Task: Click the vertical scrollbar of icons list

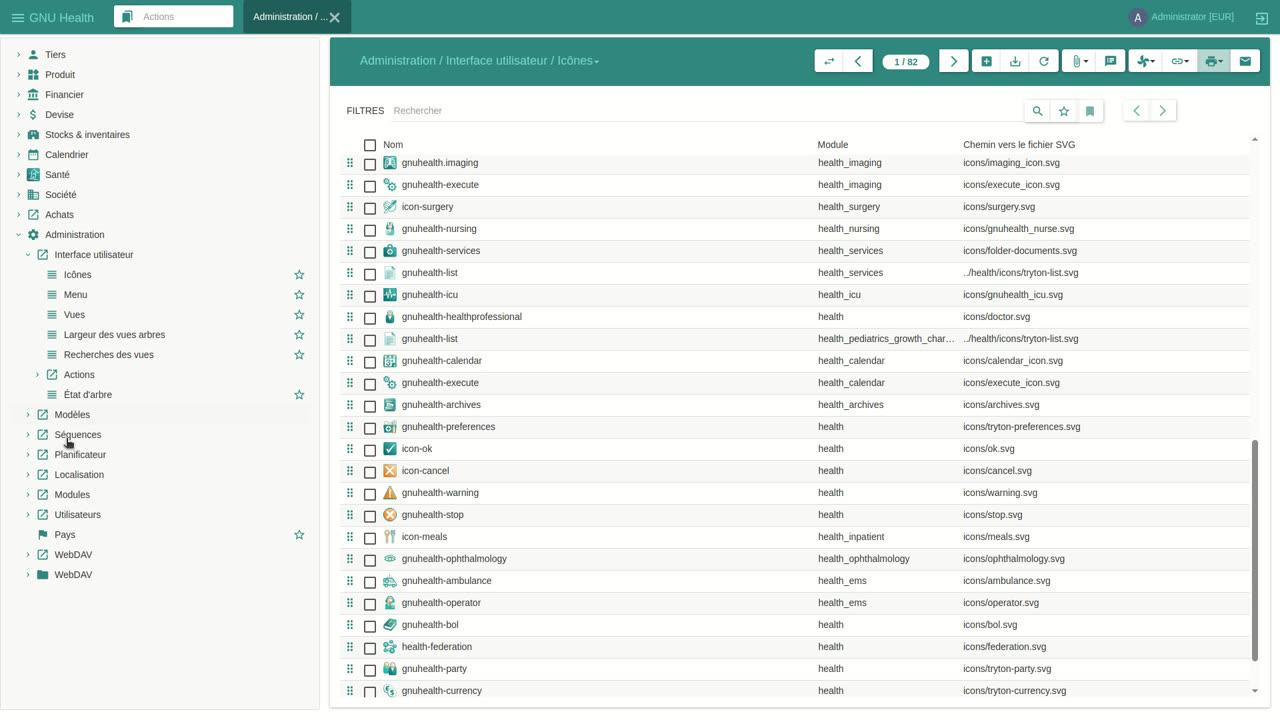Action: 1255,550
